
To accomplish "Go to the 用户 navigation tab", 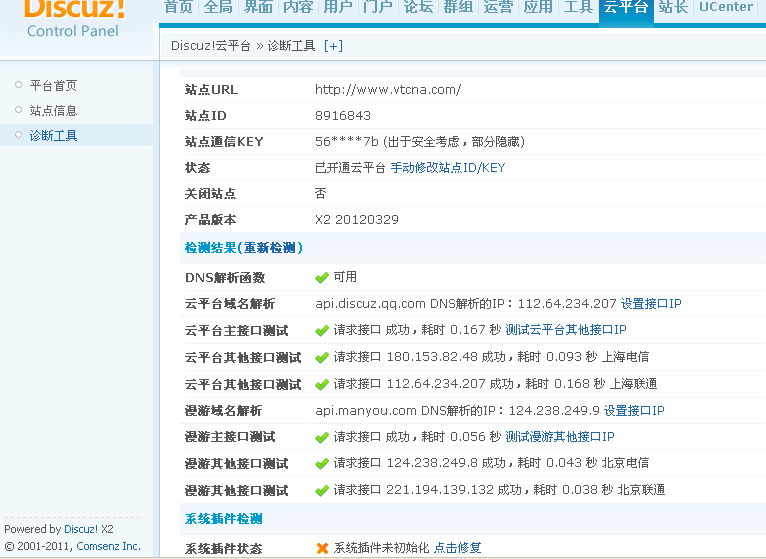I will (x=338, y=7).
